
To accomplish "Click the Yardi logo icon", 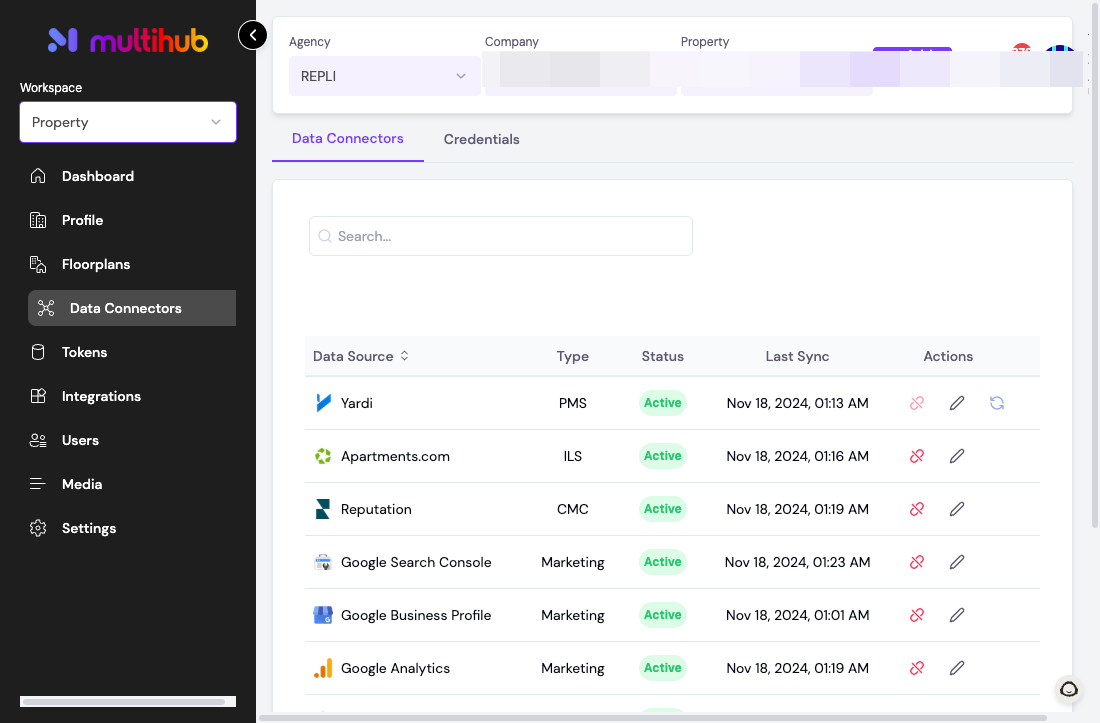I will [323, 403].
